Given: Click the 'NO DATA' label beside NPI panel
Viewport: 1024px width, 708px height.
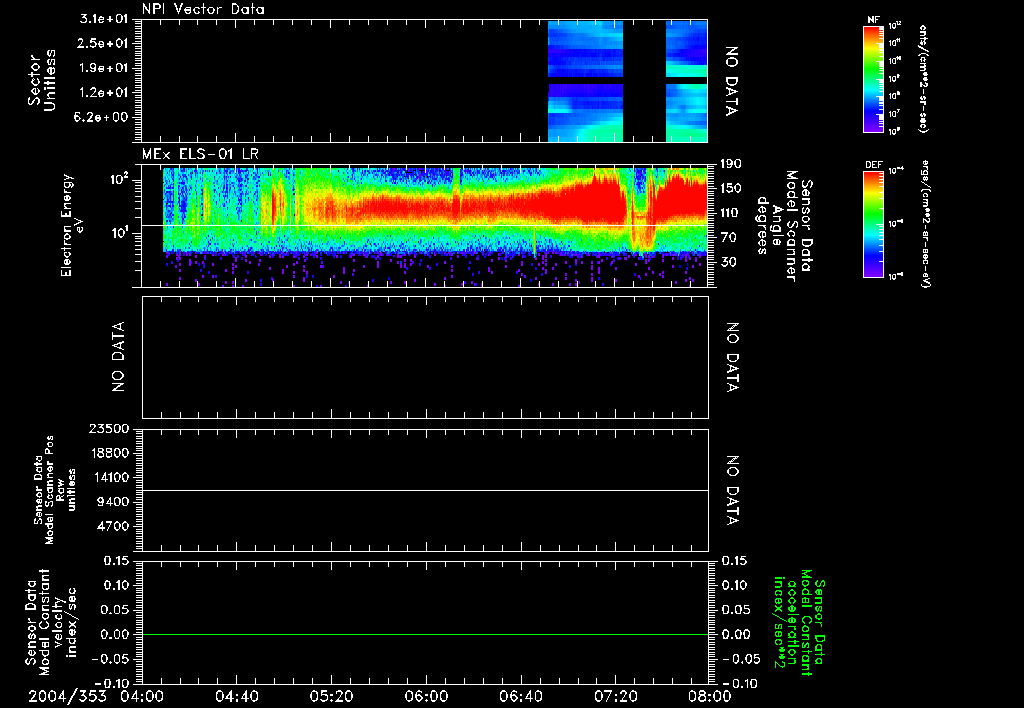Looking at the screenshot, I should point(732,81).
